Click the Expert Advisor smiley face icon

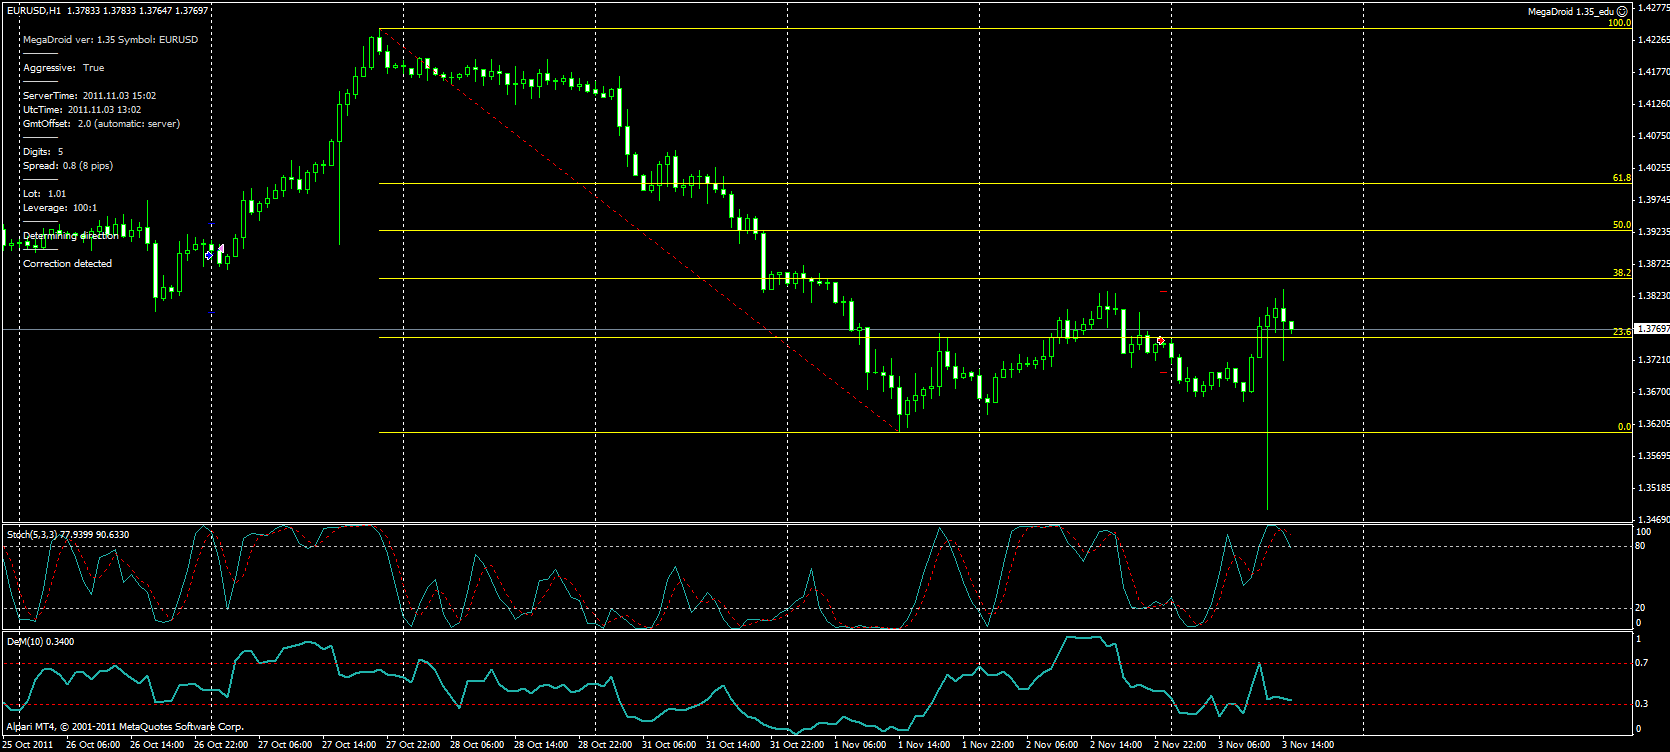coord(1622,11)
